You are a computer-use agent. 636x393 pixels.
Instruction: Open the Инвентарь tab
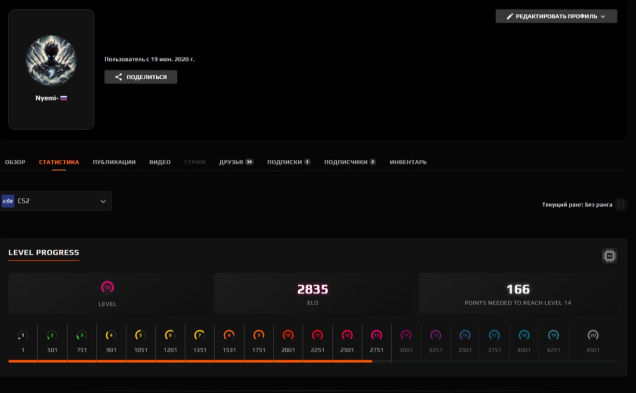pos(408,162)
